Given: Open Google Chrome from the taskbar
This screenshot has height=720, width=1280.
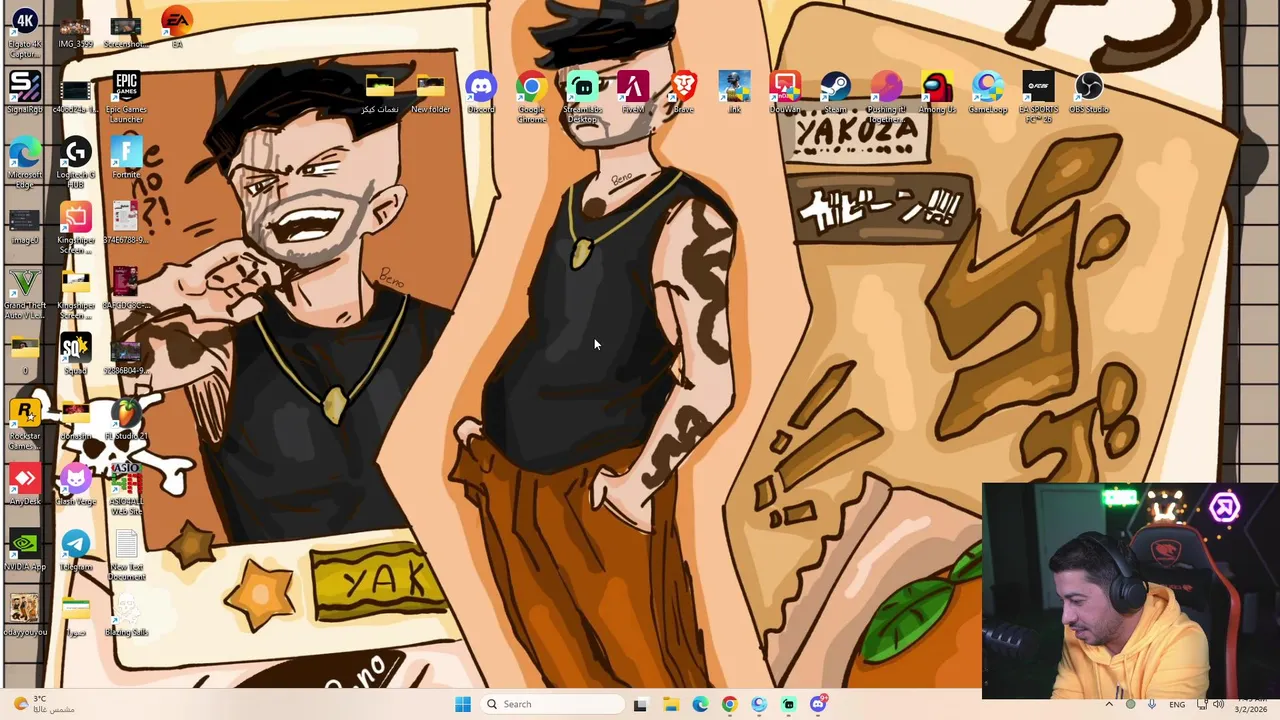Looking at the screenshot, I should 729,704.
